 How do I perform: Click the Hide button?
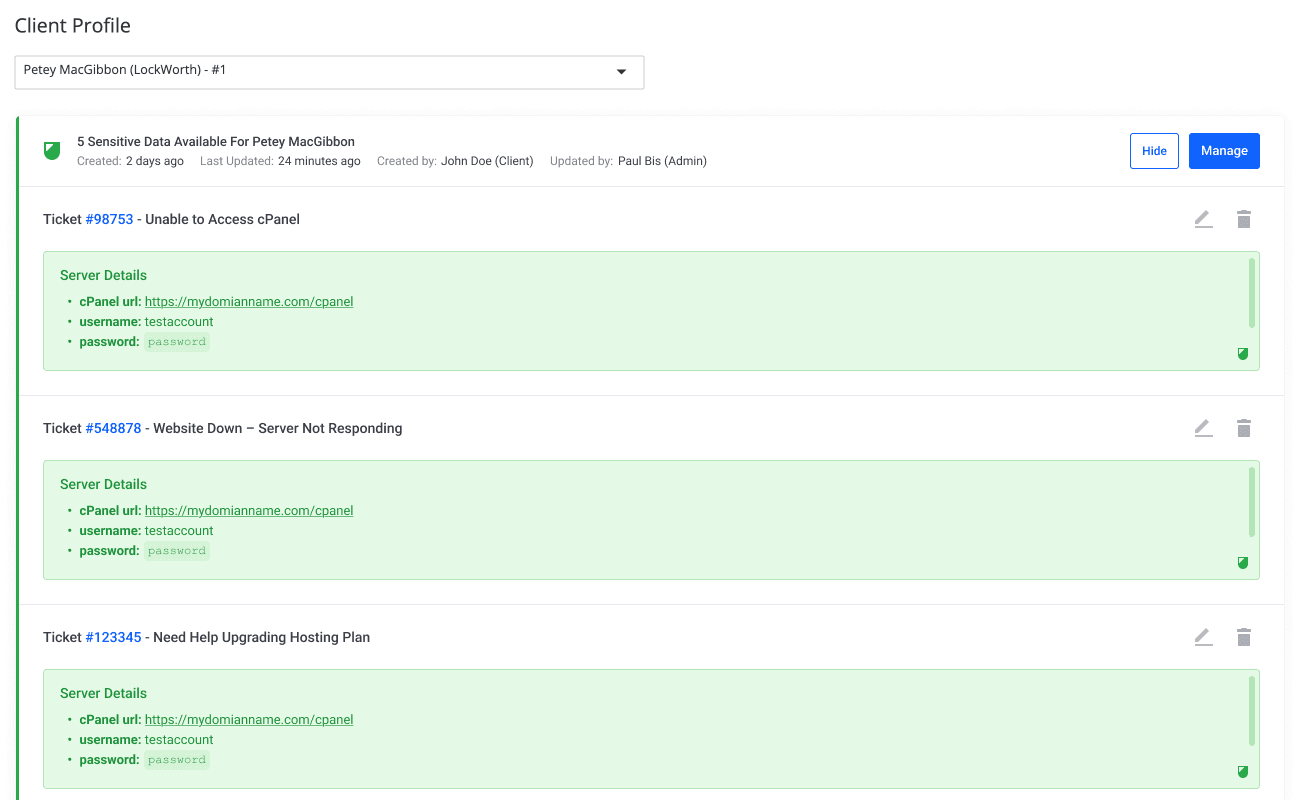[1154, 151]
